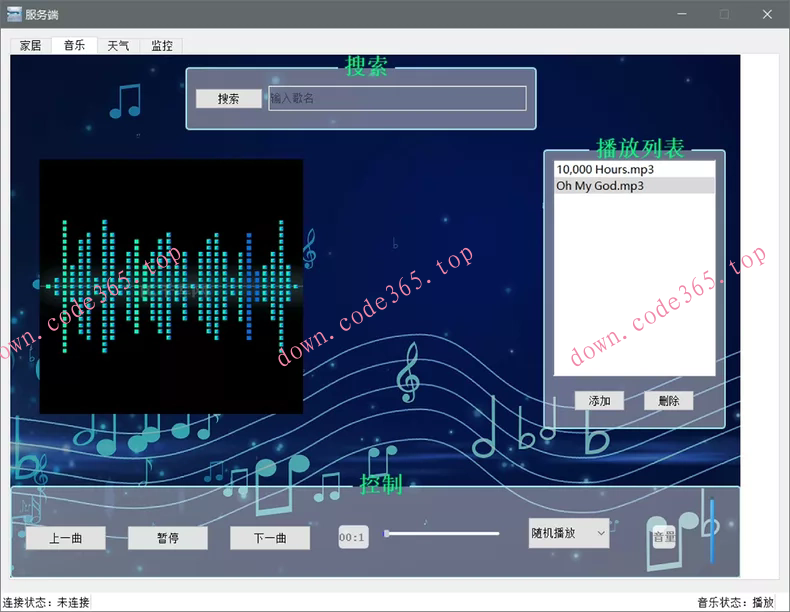Select the 音乐 tab

(x=75, y=45)
